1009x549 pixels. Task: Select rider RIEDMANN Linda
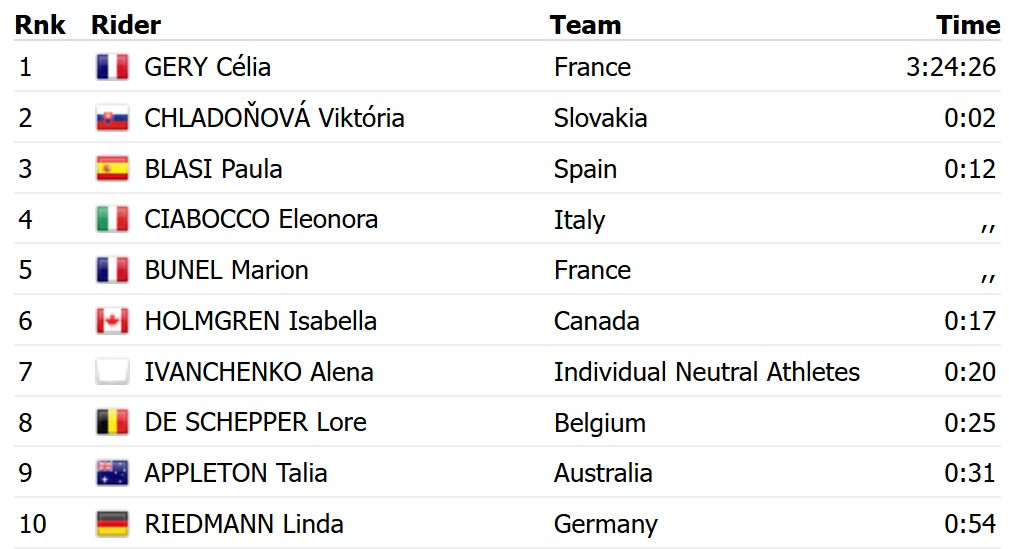244,524
